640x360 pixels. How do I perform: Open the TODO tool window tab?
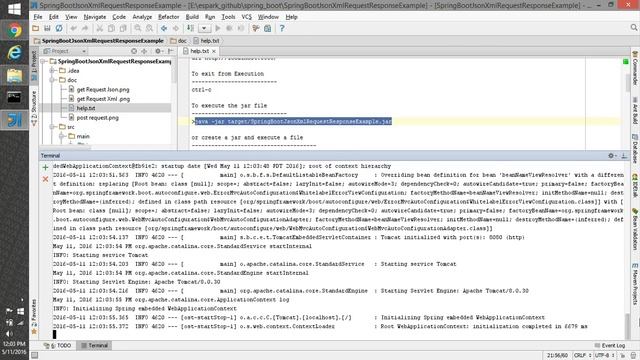pyautogui.click(x=57, y=345)
